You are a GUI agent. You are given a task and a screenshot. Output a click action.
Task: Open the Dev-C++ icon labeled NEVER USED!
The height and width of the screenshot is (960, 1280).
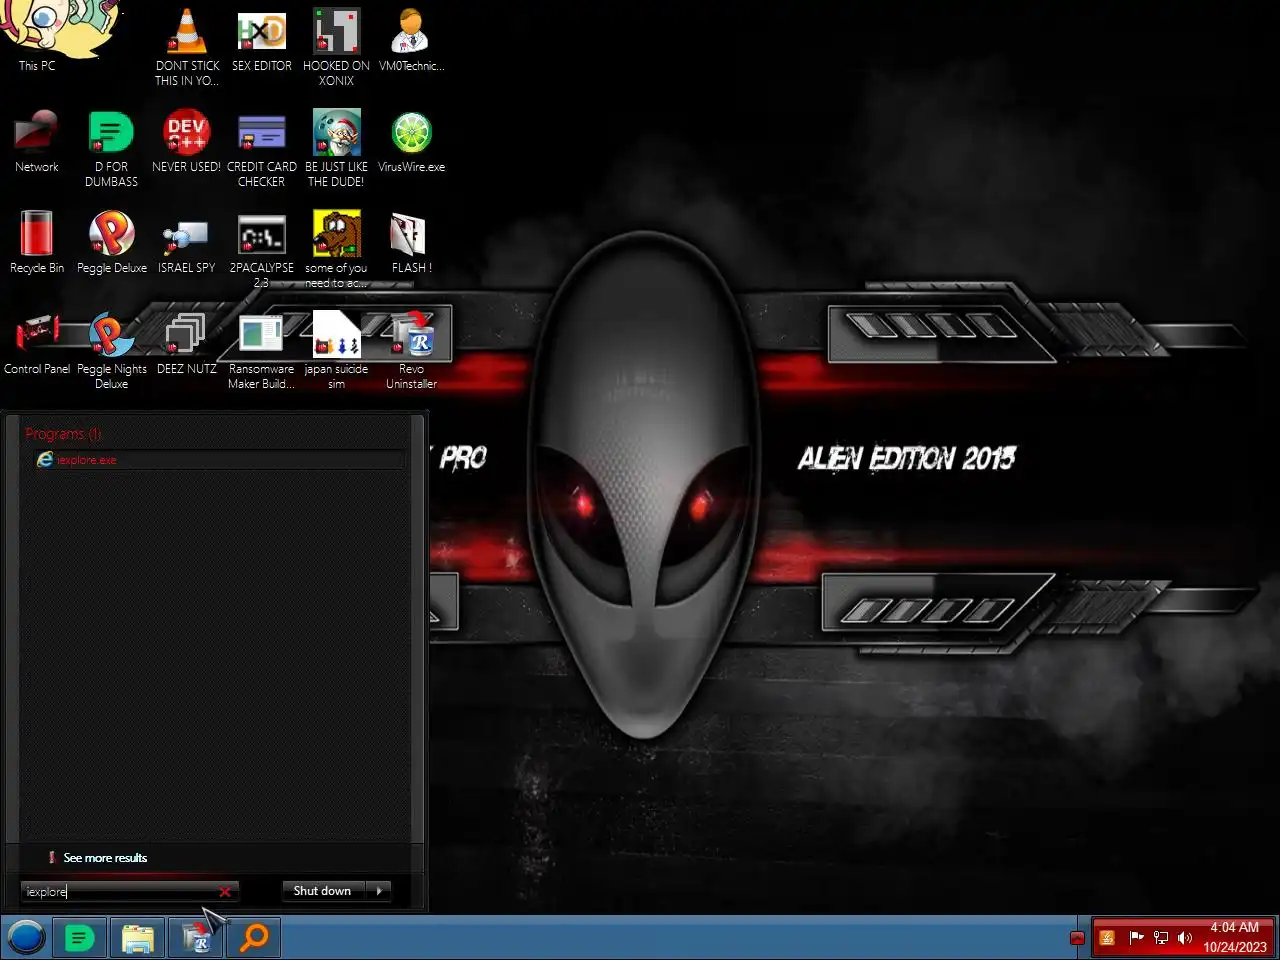186,142
